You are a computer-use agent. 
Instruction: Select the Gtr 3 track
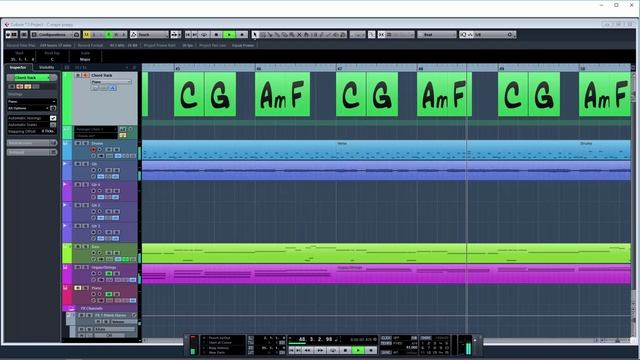[96, 205]
